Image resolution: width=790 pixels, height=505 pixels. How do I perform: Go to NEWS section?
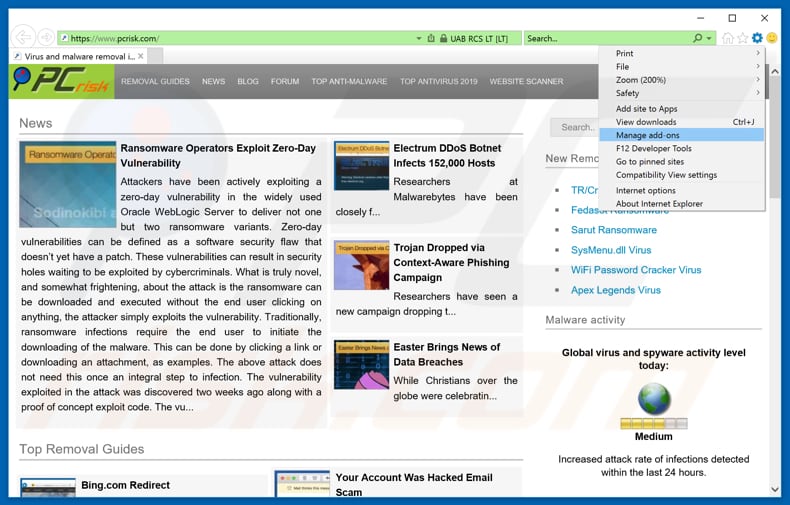(x=214, y=81)
